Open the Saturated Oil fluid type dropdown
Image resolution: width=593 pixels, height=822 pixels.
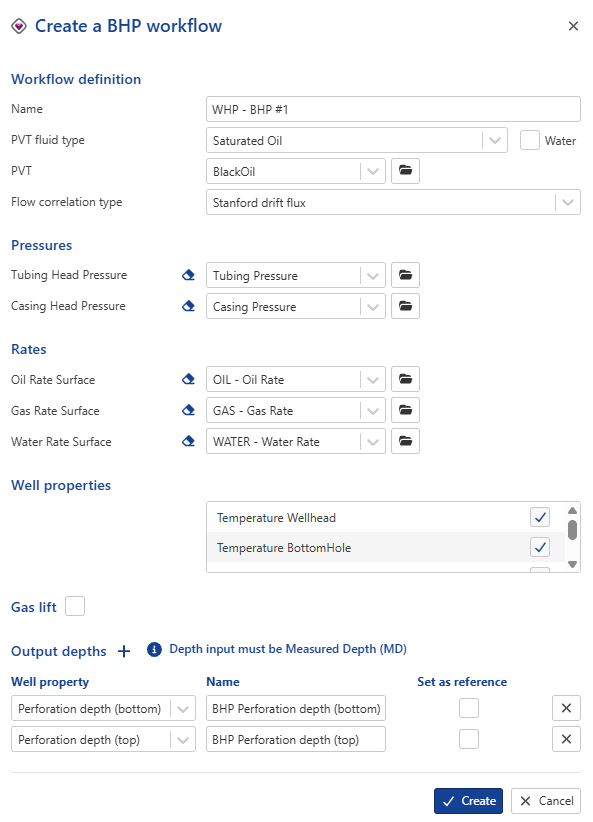point(493,140)
